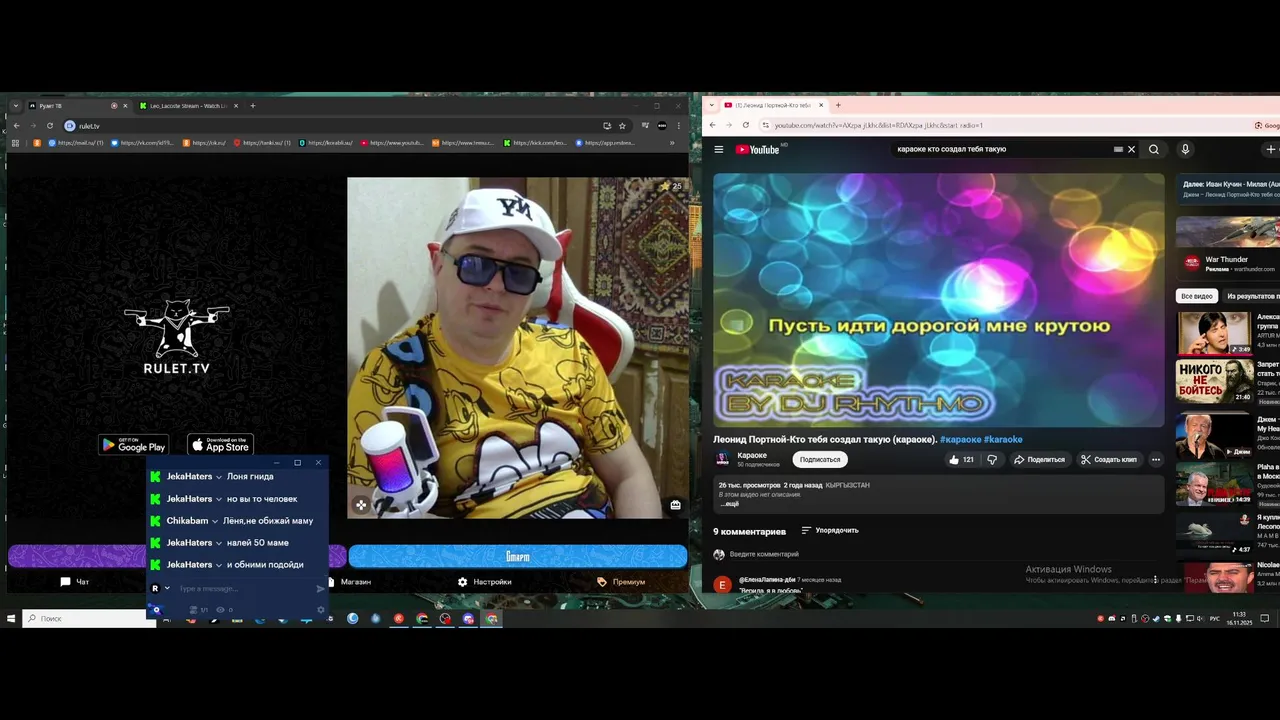This screenshot has width=1280, height=720.
Task: Go back in the YouTube browser window
Action: click(713, 125)
